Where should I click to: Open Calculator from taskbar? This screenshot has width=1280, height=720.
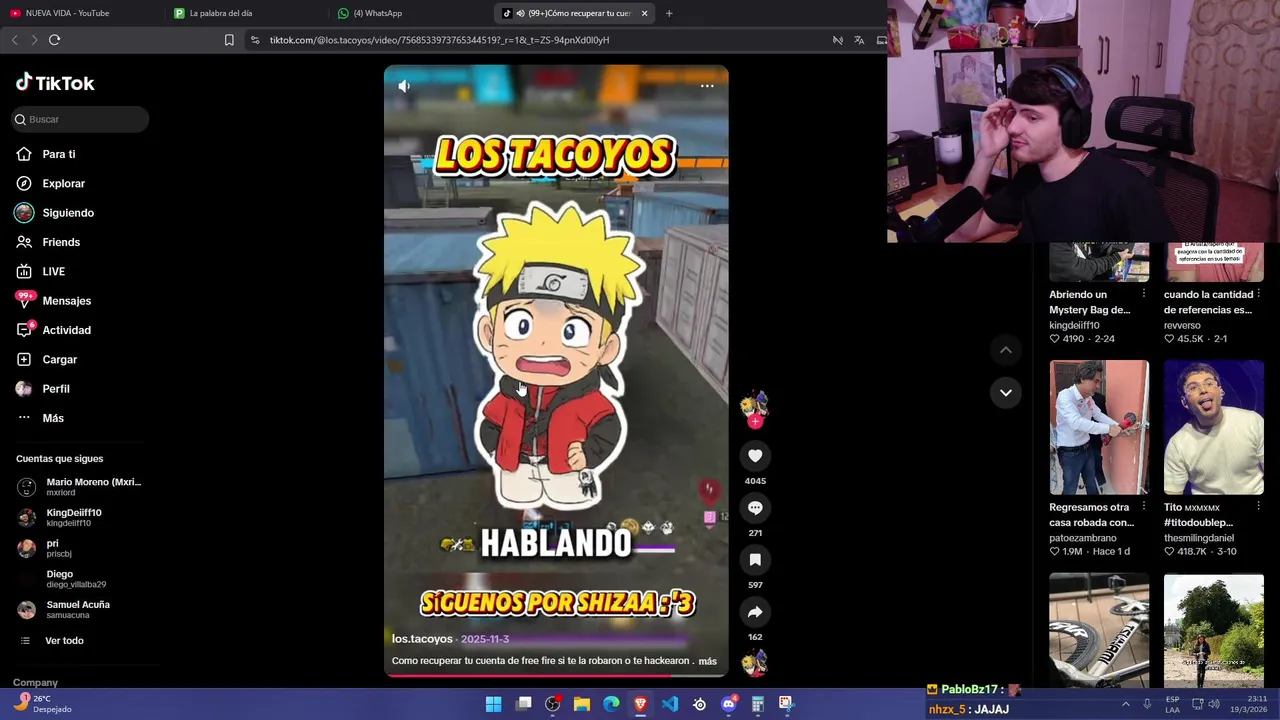[x=758, y=704]
